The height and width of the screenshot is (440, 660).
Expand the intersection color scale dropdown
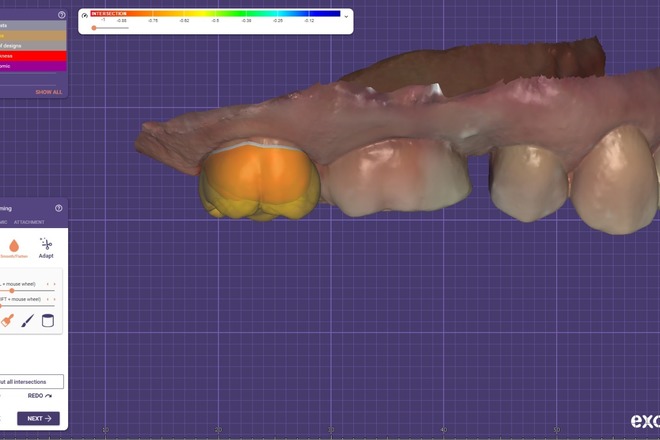pyautogui.click(x=346, y=16)
